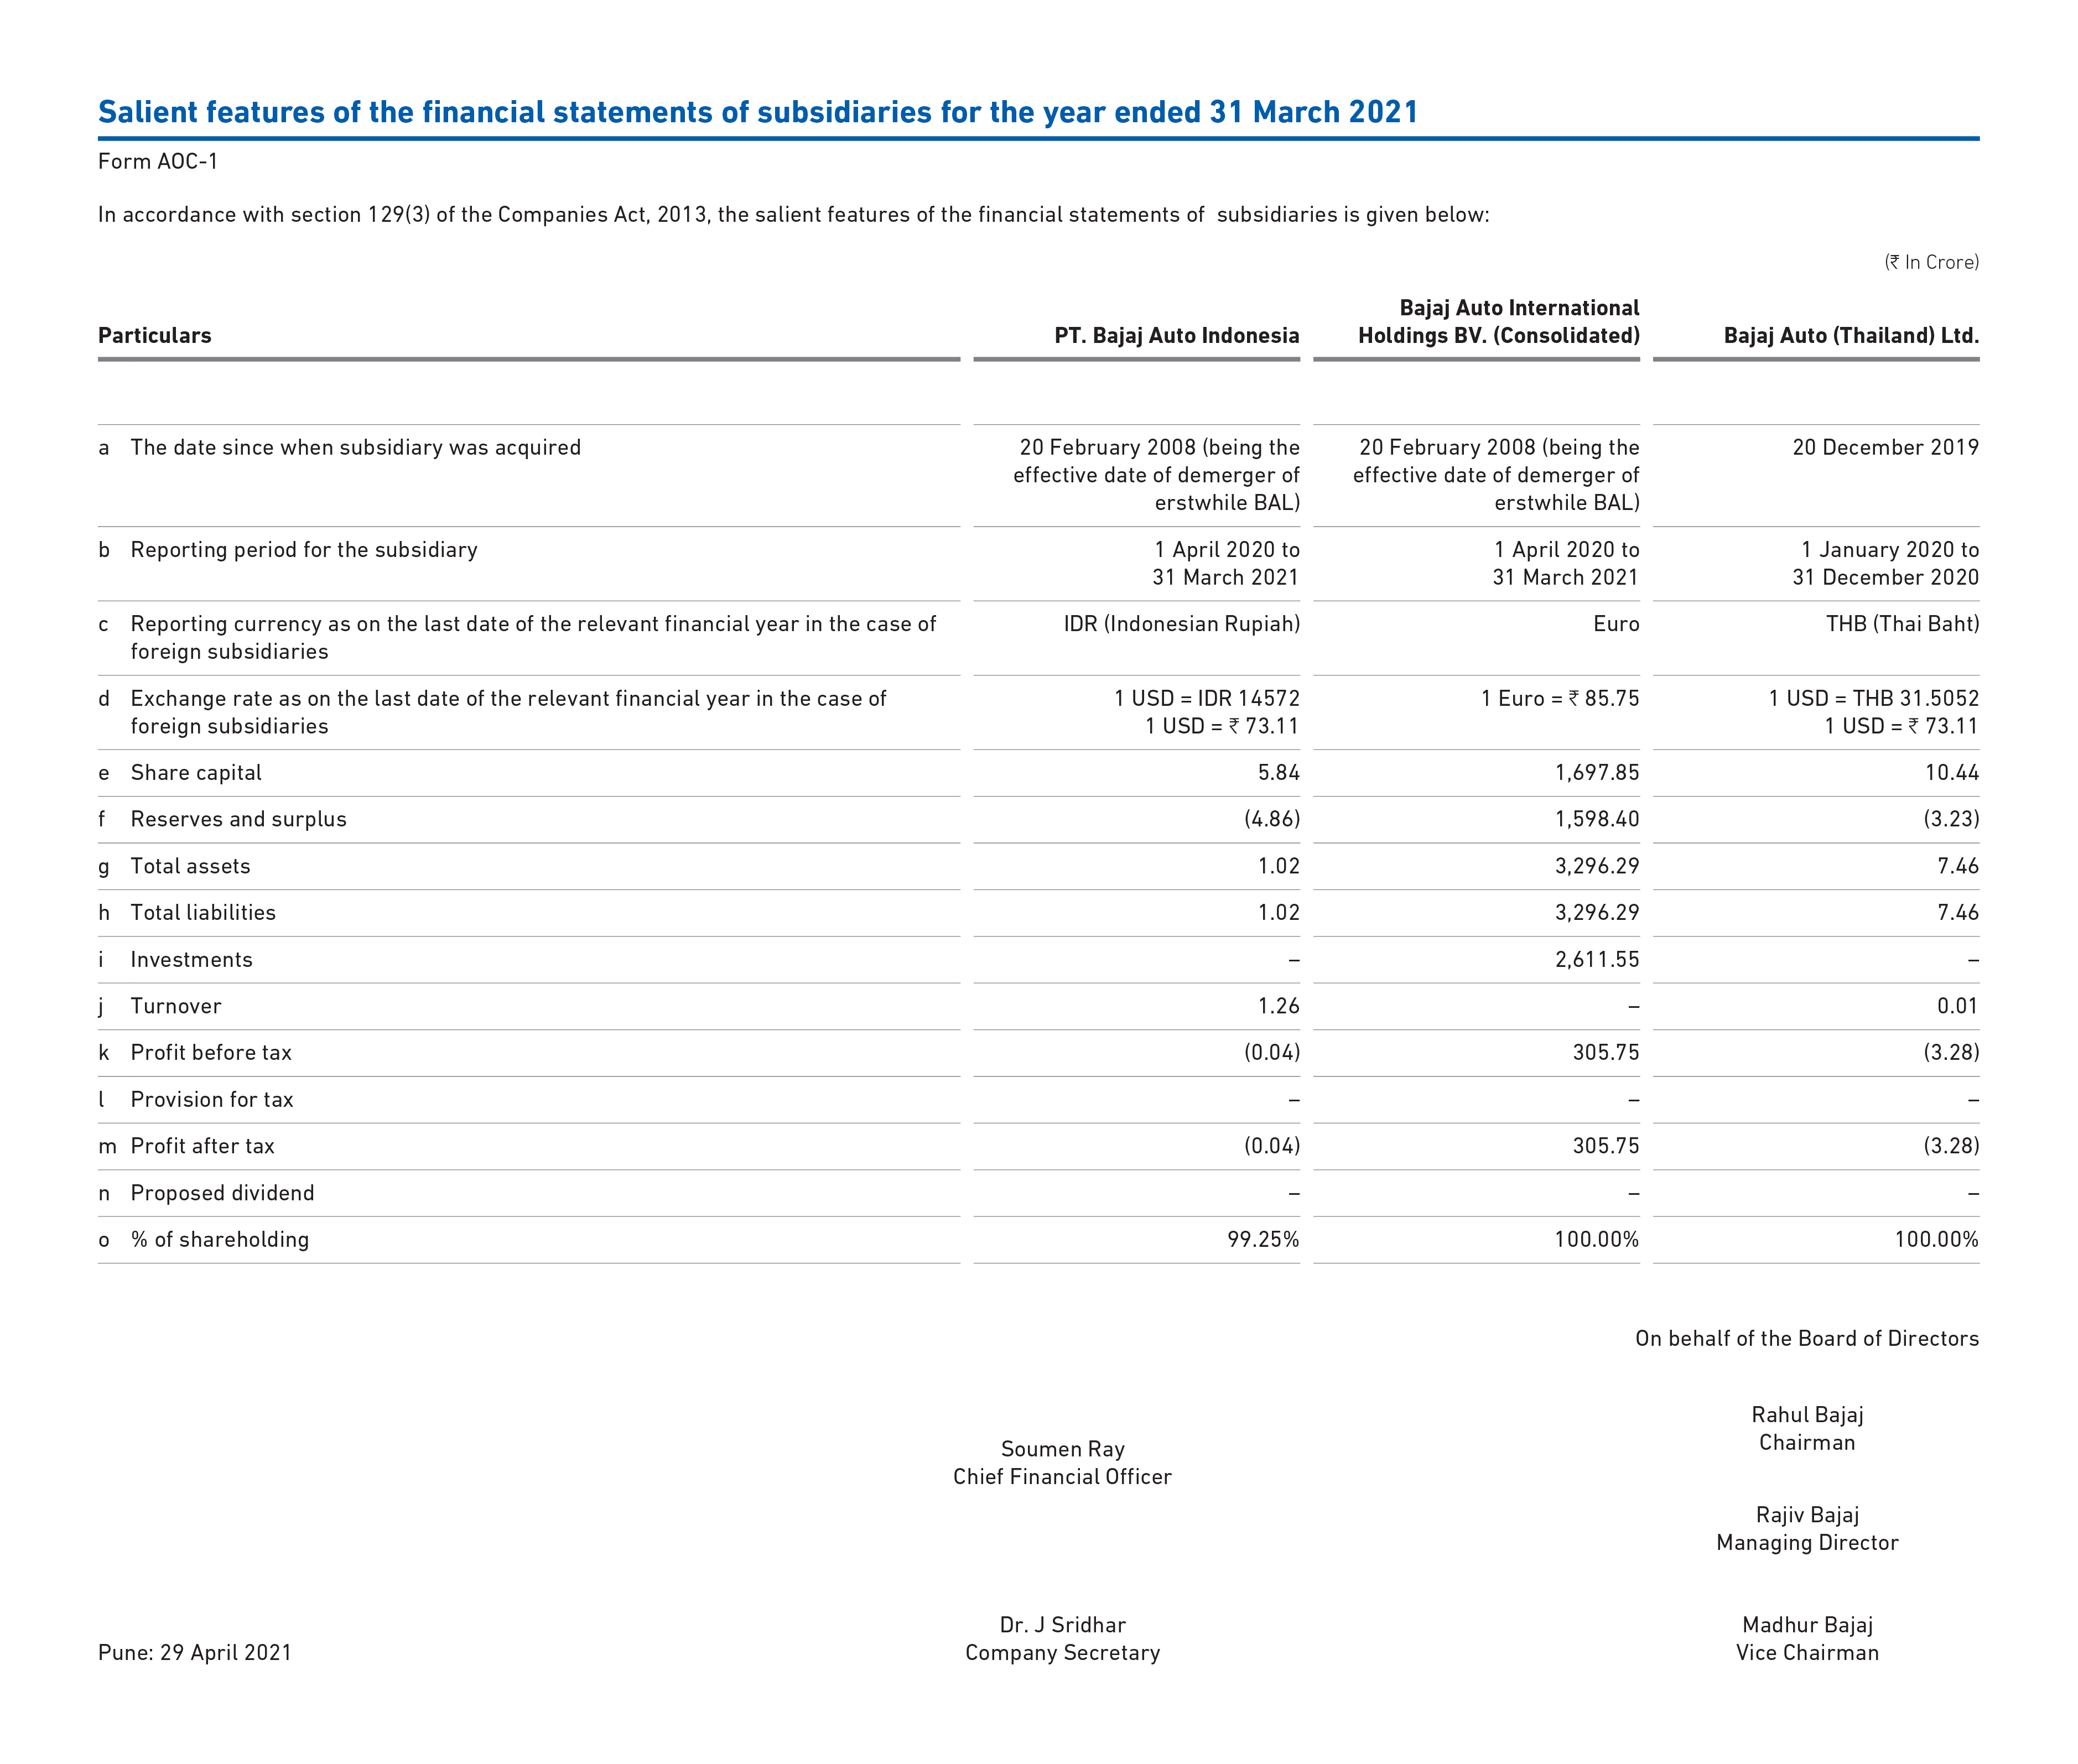
Task: Click reserves value '1,598.40'
Action: [x=1597, y=820]
